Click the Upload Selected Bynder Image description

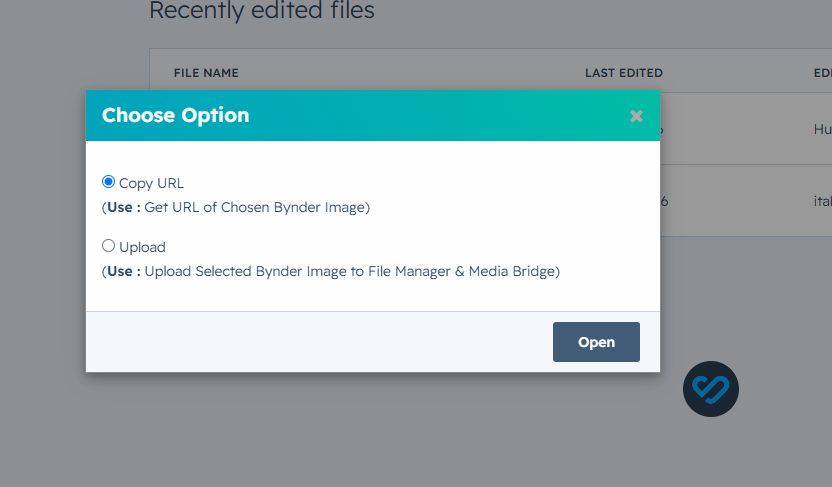352,272
